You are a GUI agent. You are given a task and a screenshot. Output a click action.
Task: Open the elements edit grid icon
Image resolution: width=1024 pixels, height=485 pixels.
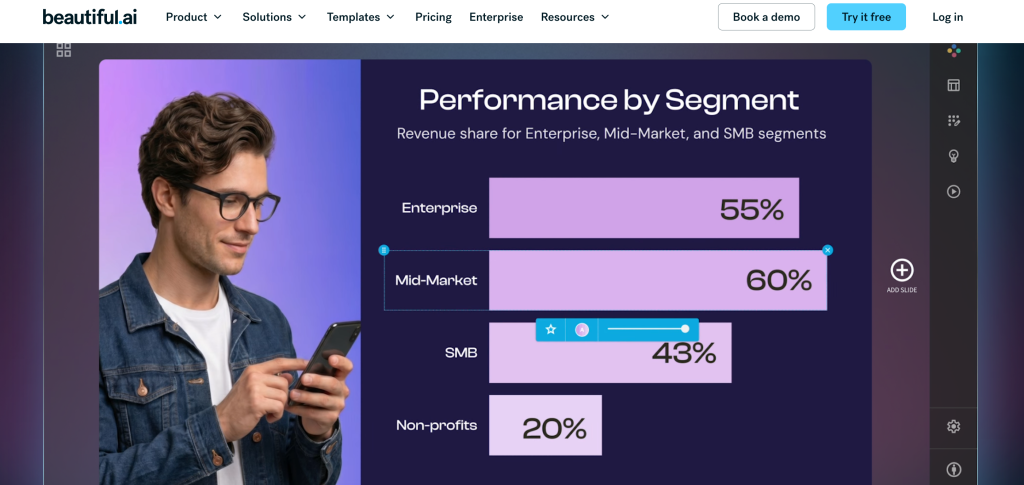(953, 121)
